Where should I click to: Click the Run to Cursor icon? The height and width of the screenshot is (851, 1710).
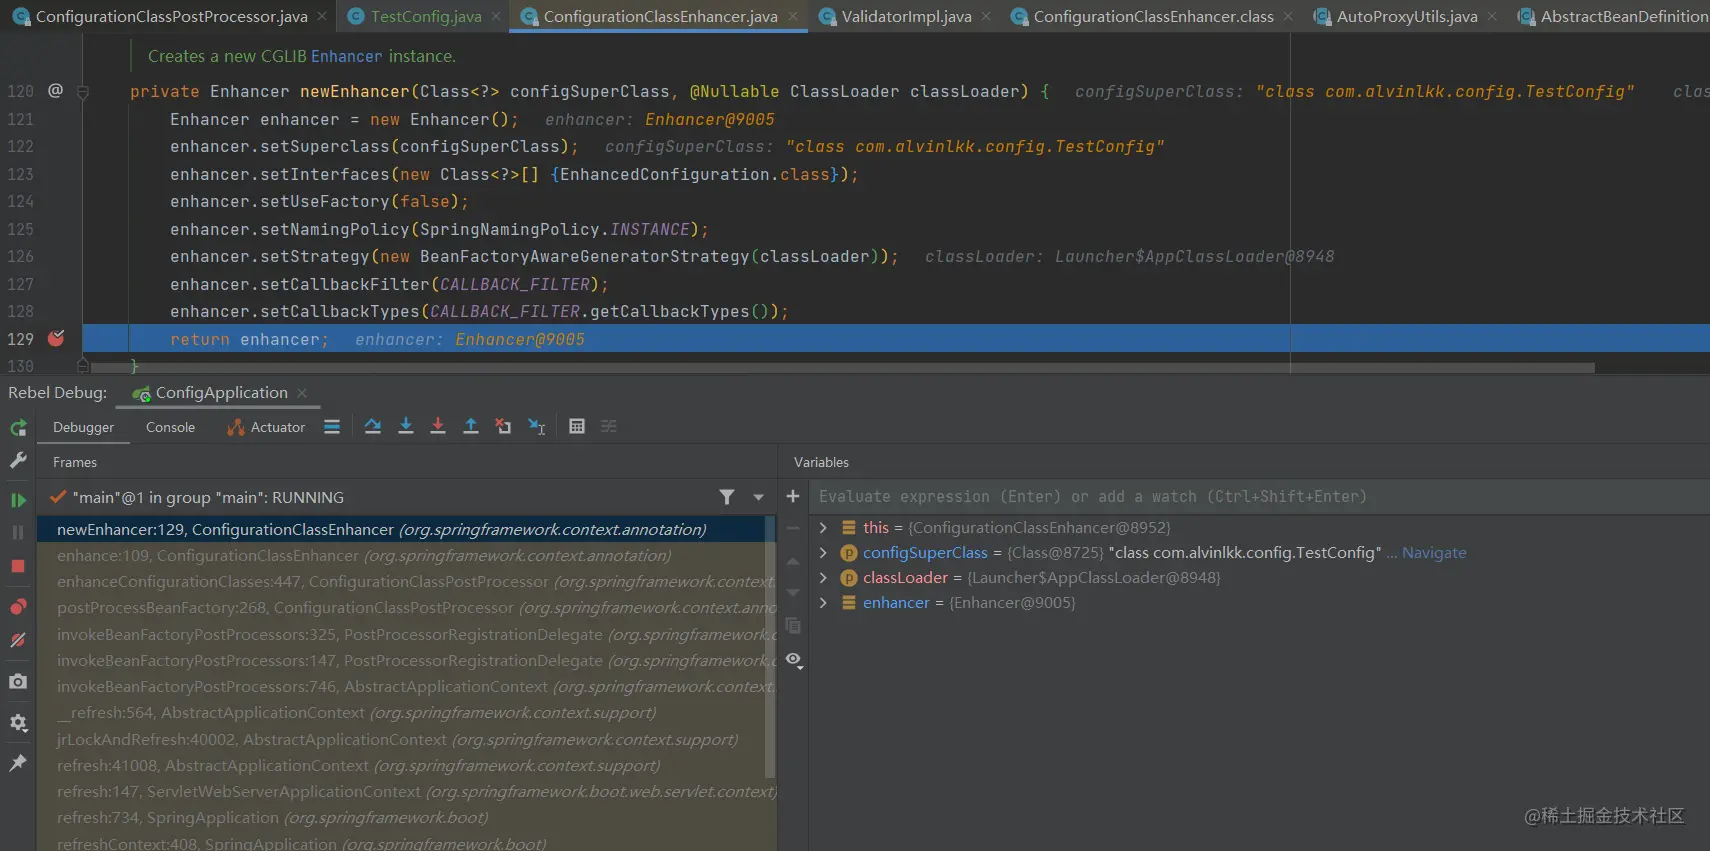pos(537,427)
